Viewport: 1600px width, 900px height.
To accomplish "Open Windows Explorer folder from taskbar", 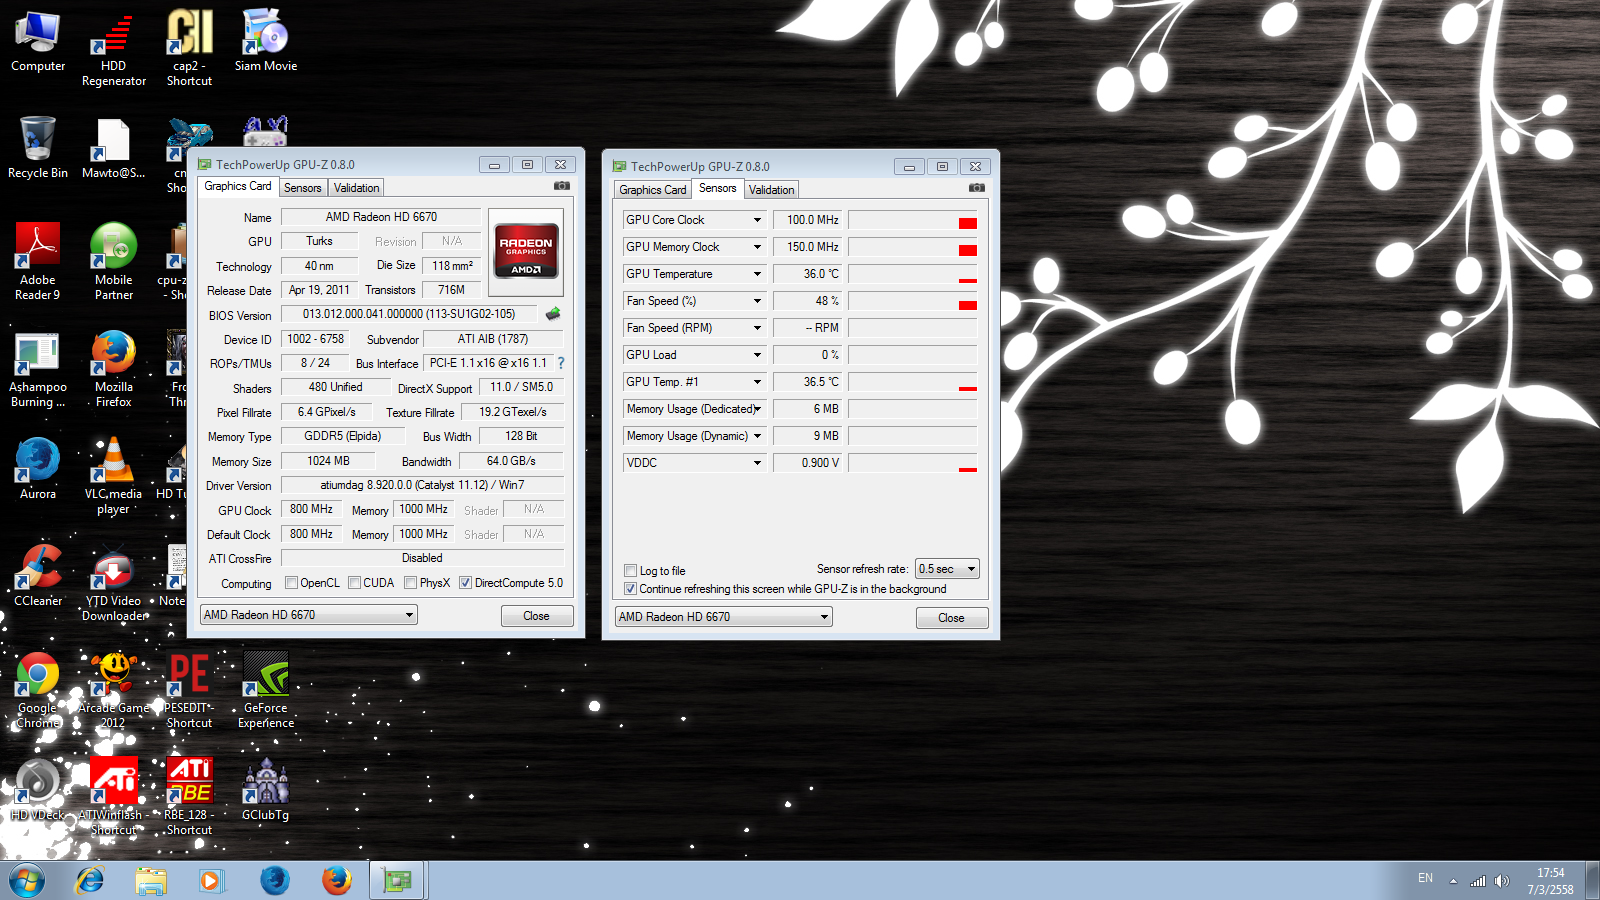I will pyautogui.click(x=151, y=881).
